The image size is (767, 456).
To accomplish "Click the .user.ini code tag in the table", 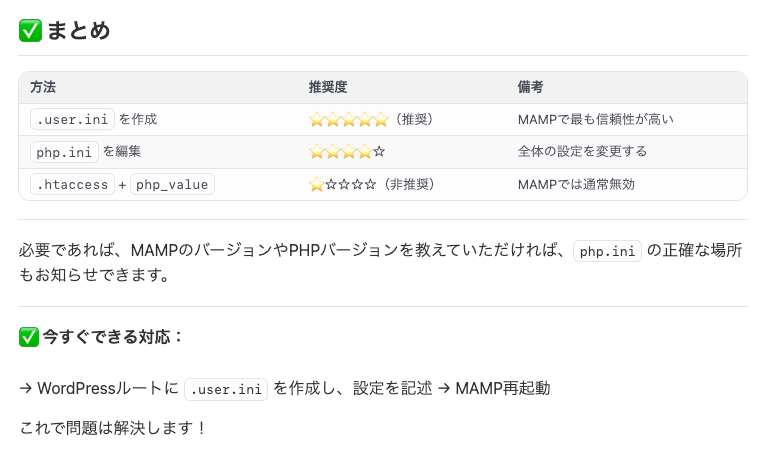I will point(72,120).
